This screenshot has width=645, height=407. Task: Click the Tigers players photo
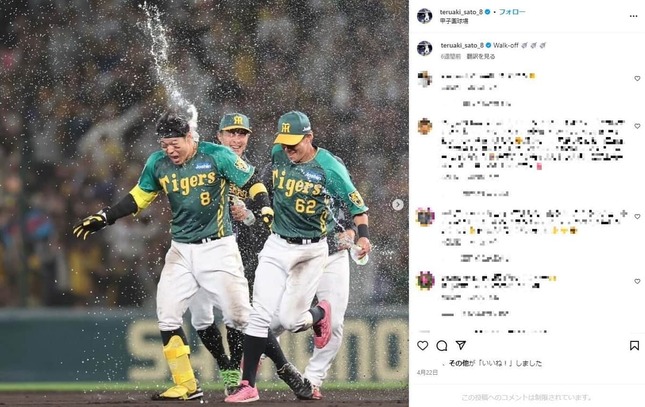(x=204, y=203)
